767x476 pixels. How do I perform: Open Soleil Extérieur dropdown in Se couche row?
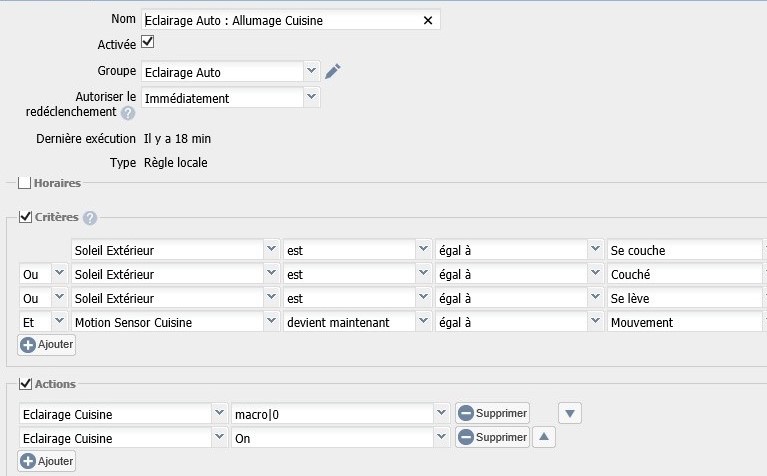pyautogui.click(x=271, y=249)
